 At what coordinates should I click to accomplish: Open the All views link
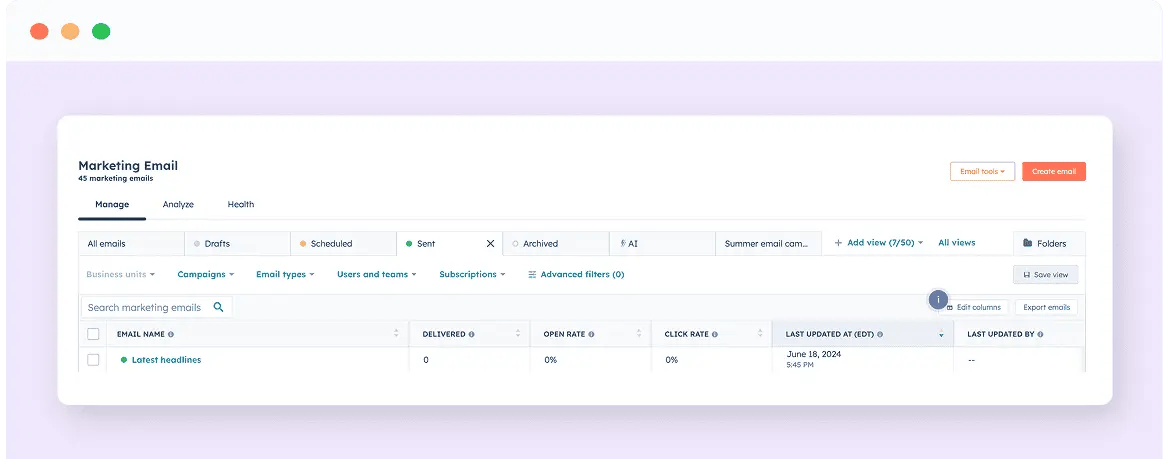pos(956,243)
